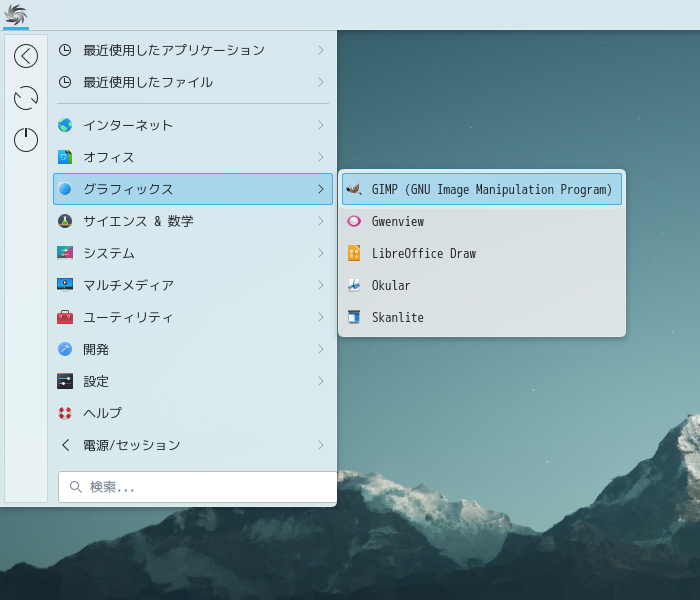Image resolution: width=700 pixels, height=600 pixels.
Task: Open the マルチメディア category
Action: pos(193,285)
